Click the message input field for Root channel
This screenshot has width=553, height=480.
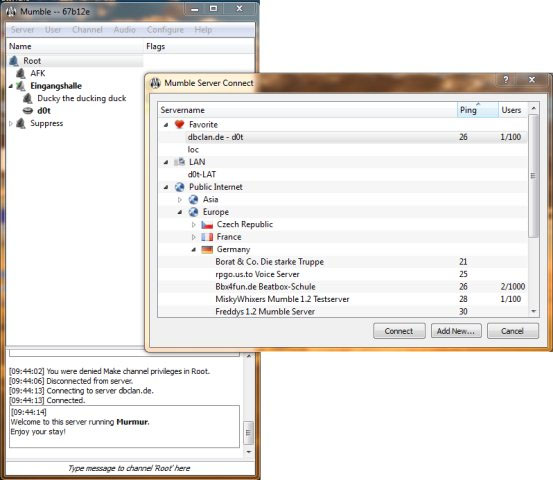tap(130, 468)
